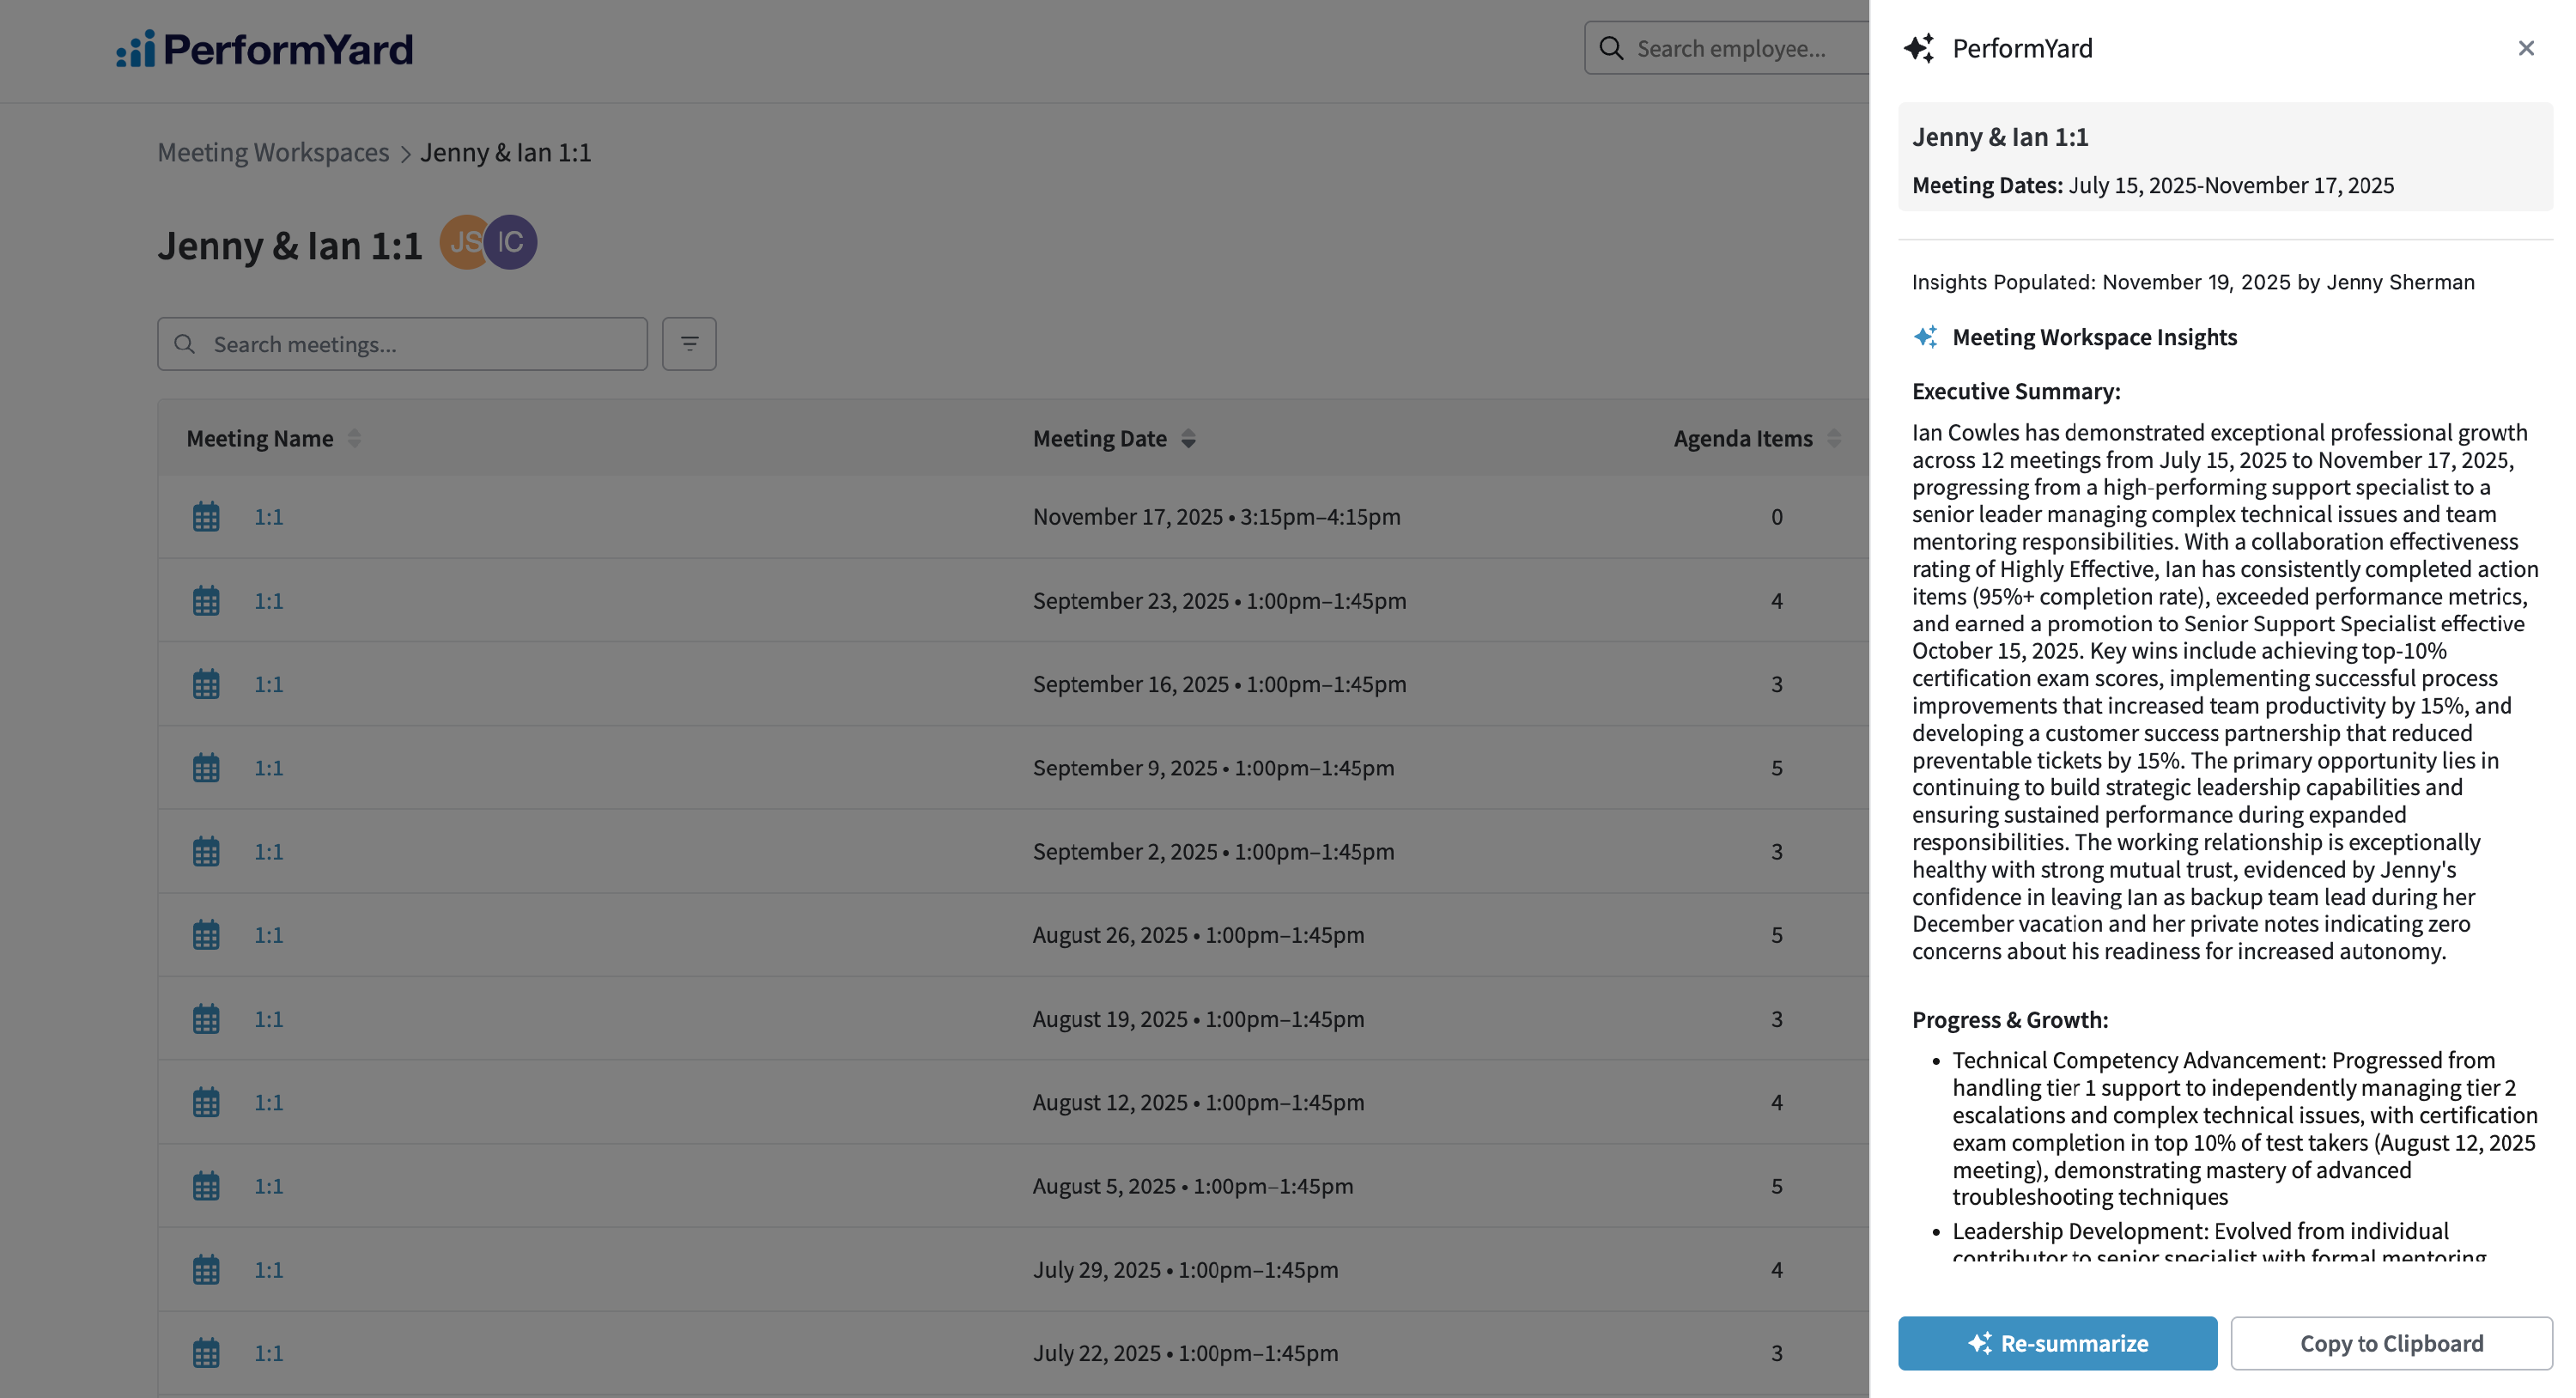Click the Re-summarize button

[2057, 1343]
